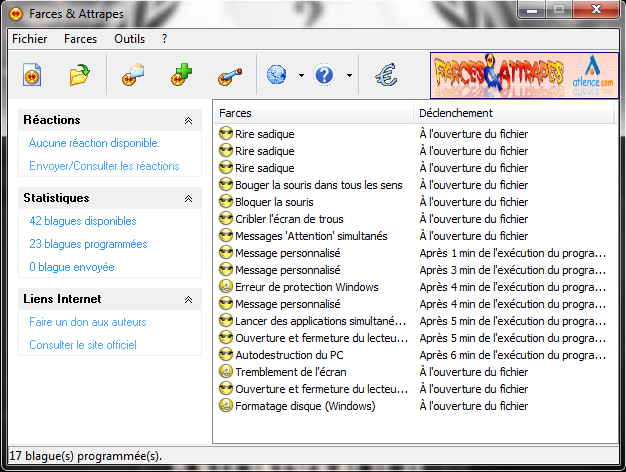This screenshot has height=472, width=626.
Task: Collapse the Liens Internet panel
Action: pos(188,299)
